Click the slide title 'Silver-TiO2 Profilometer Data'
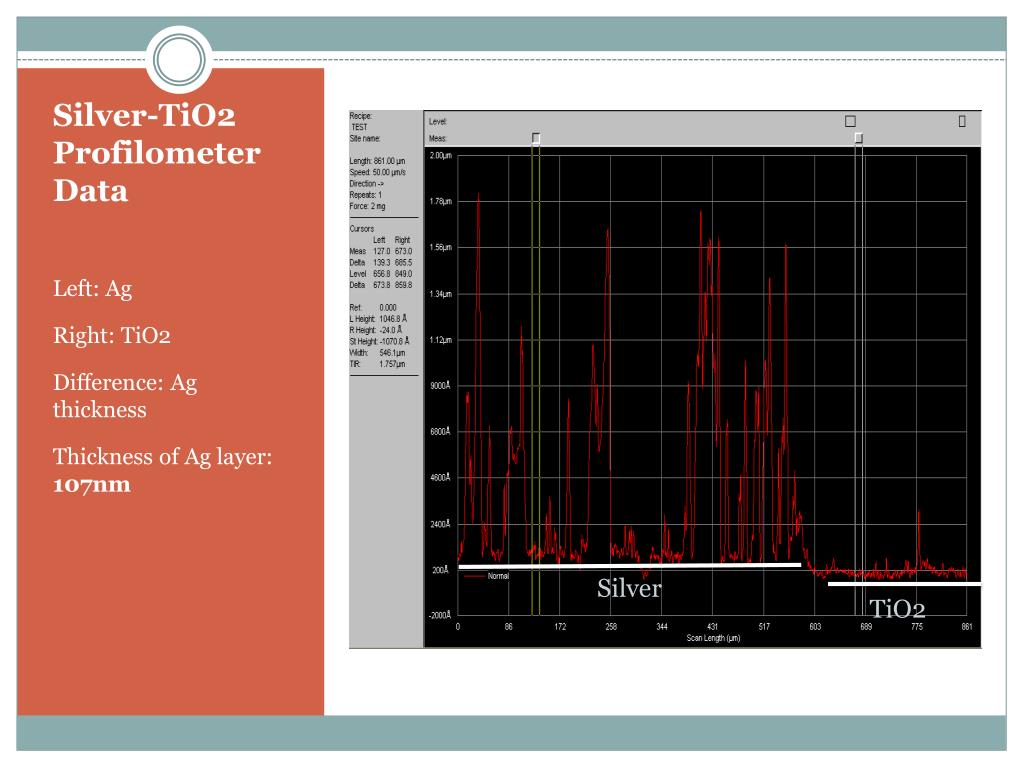The image size is (1024, 768). (x=157, y=153)
